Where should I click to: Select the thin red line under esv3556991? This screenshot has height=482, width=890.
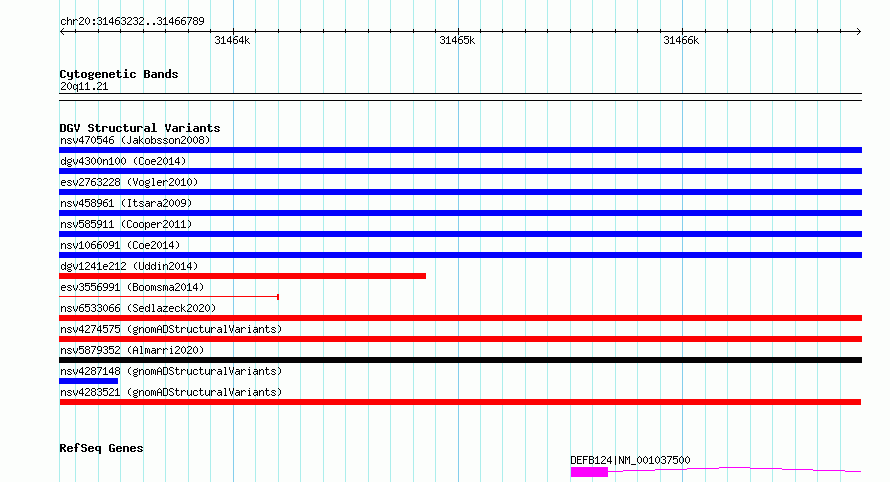(169, 296)
